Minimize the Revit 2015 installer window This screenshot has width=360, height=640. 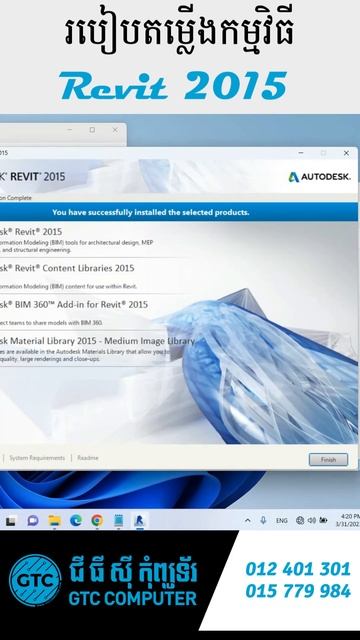(301, 153)
